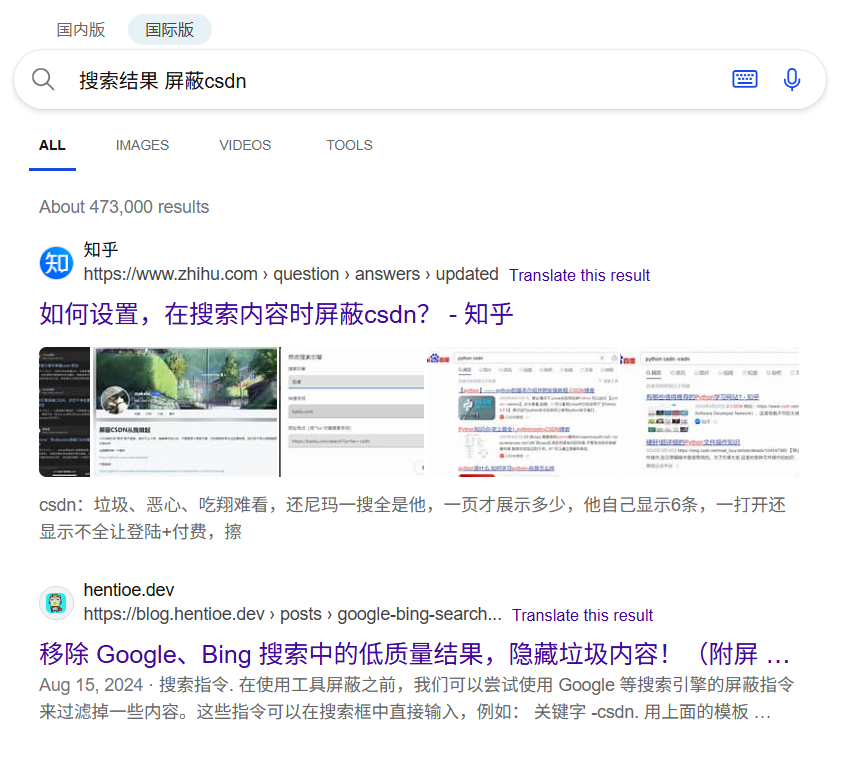This screenshot has width=866, height=761.
Task: Translate the Zhihu result
Action: point(579,274)
